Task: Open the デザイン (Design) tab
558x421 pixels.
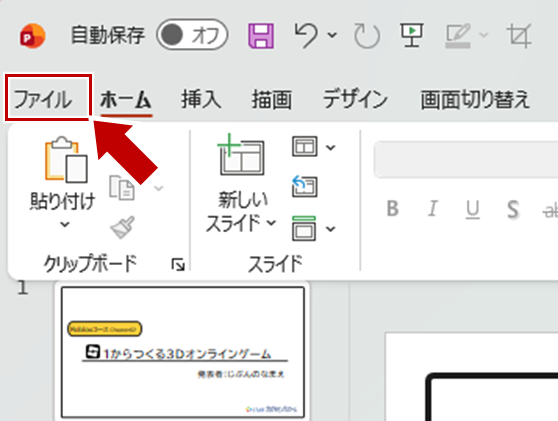Action: [355, 99]
